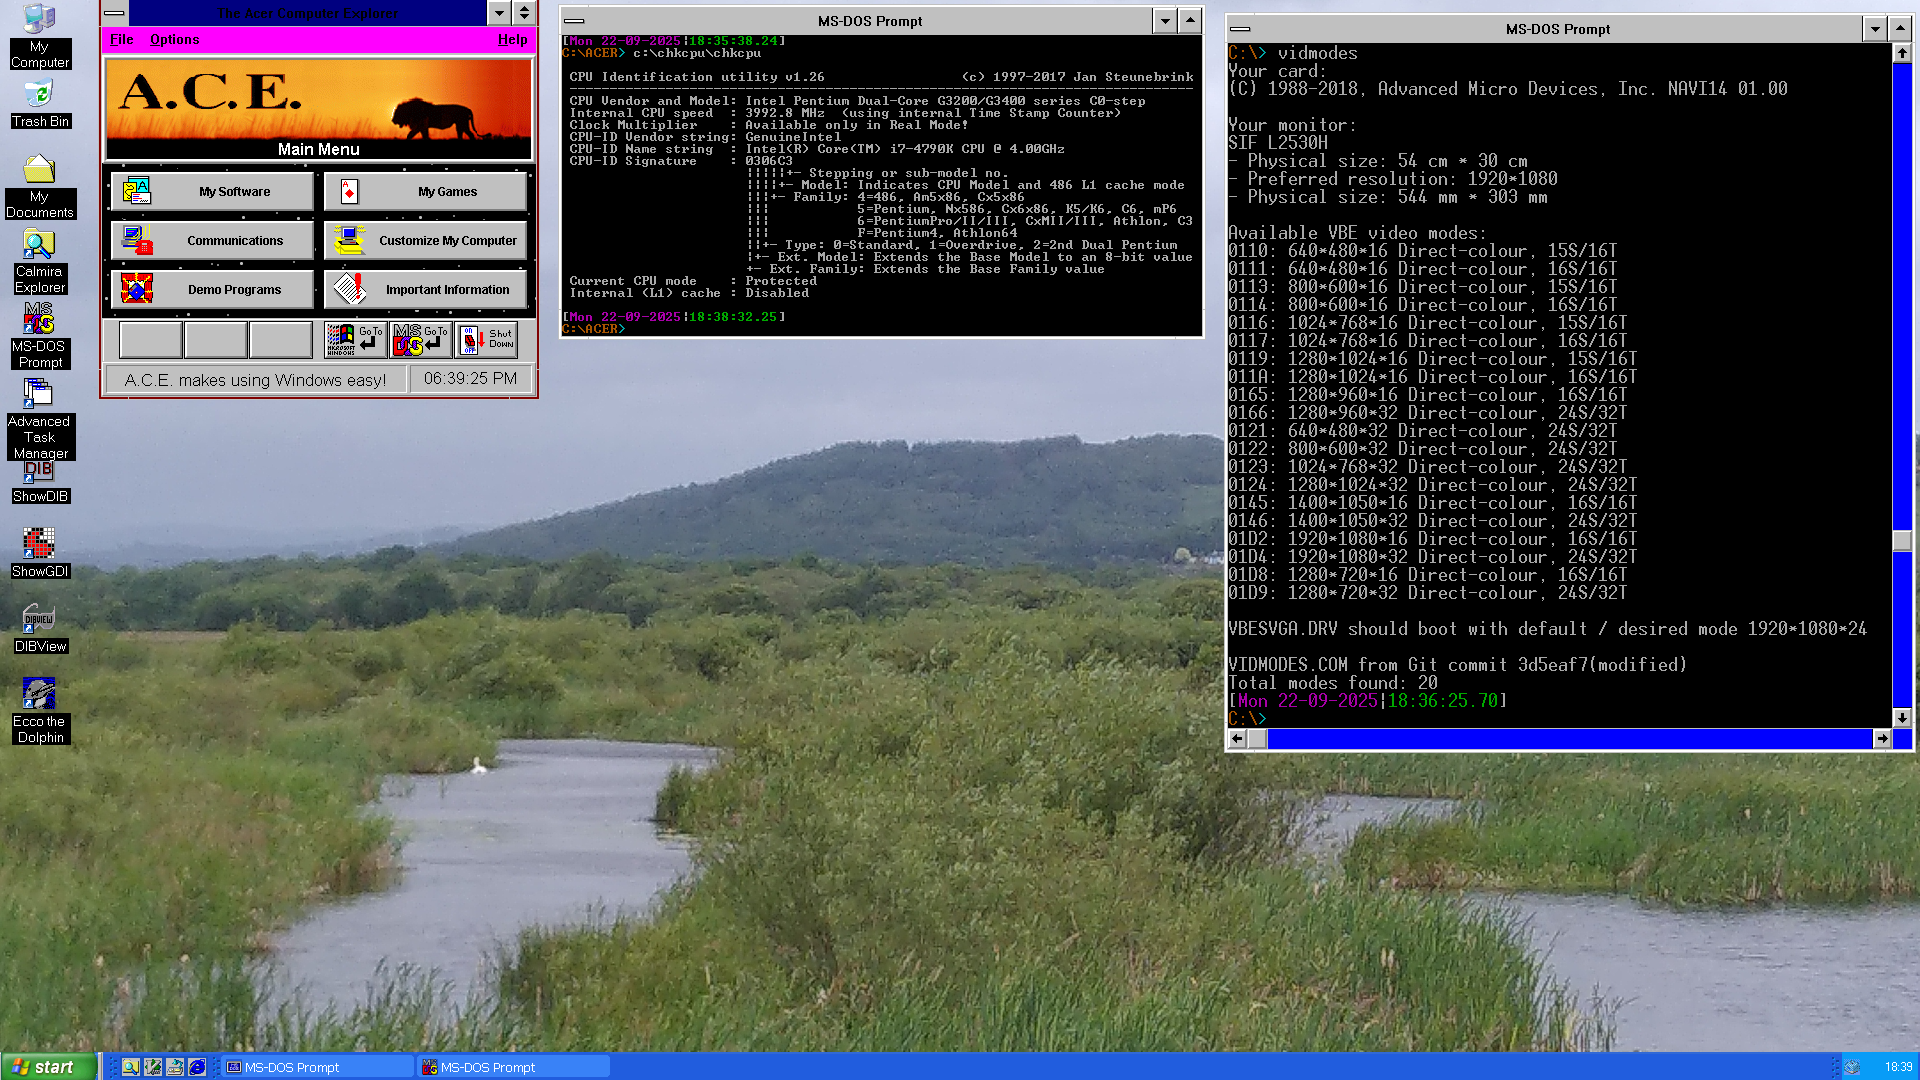Open Ecco the Dolphin shortcut

tap(40, 711)
